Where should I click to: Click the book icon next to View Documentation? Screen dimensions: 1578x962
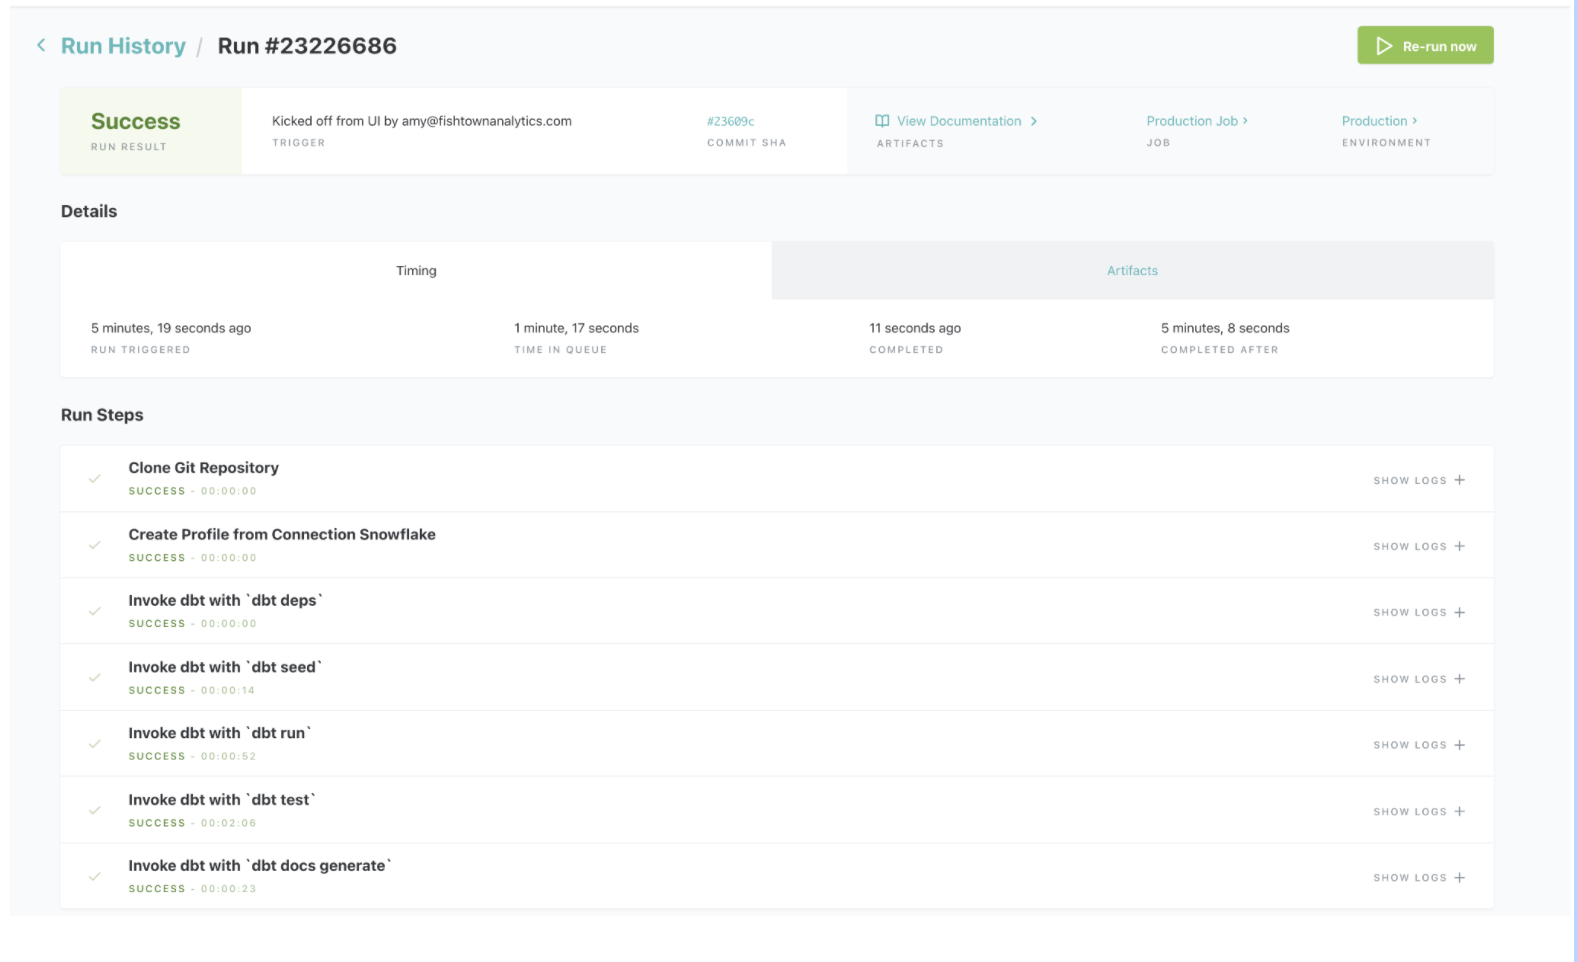[882, 121]
